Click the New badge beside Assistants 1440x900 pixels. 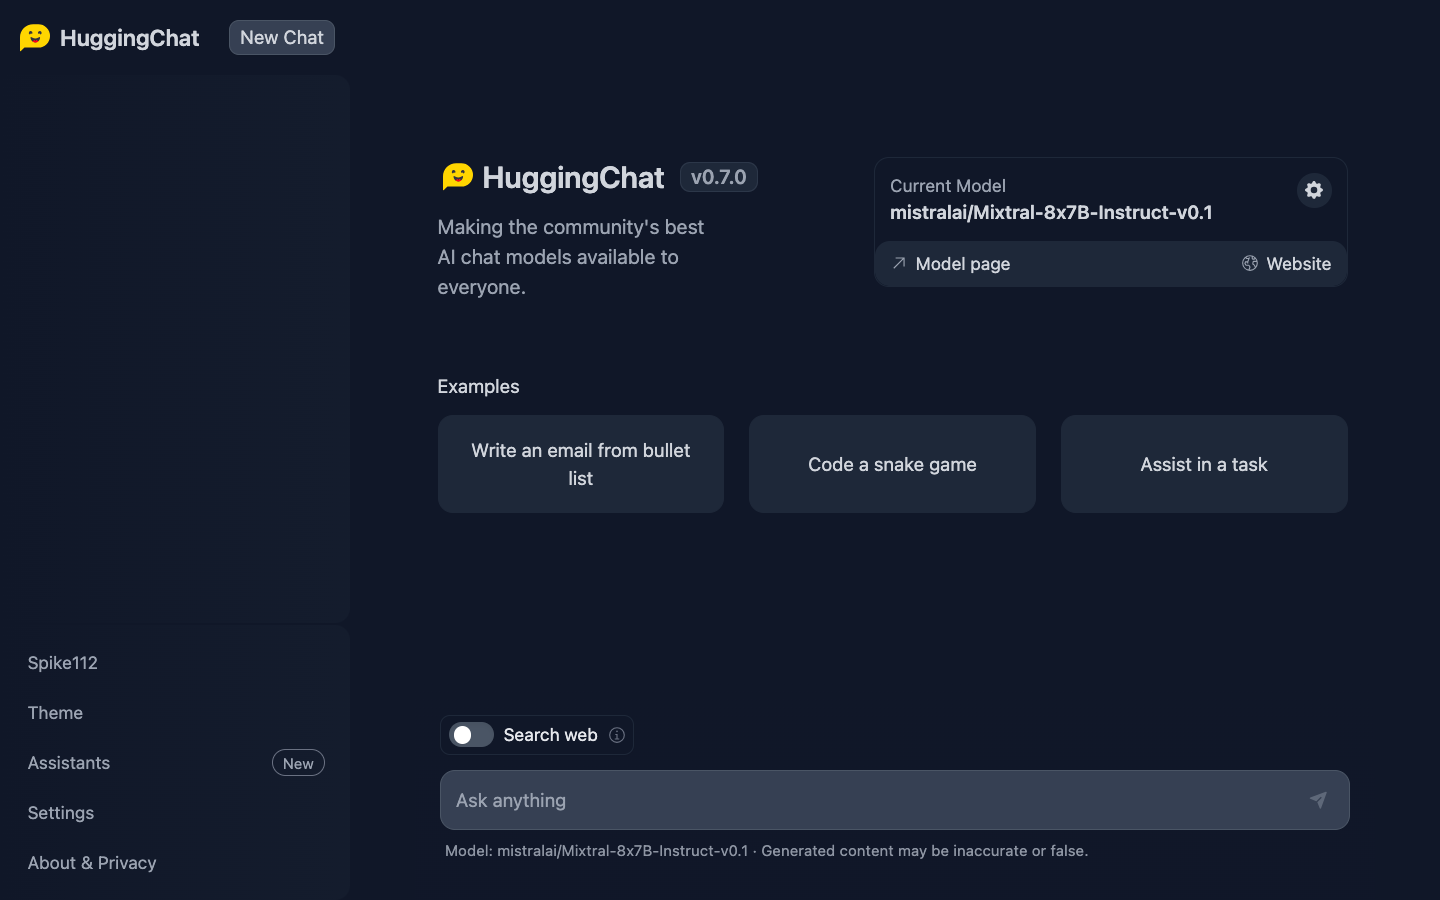coord(298,763)
